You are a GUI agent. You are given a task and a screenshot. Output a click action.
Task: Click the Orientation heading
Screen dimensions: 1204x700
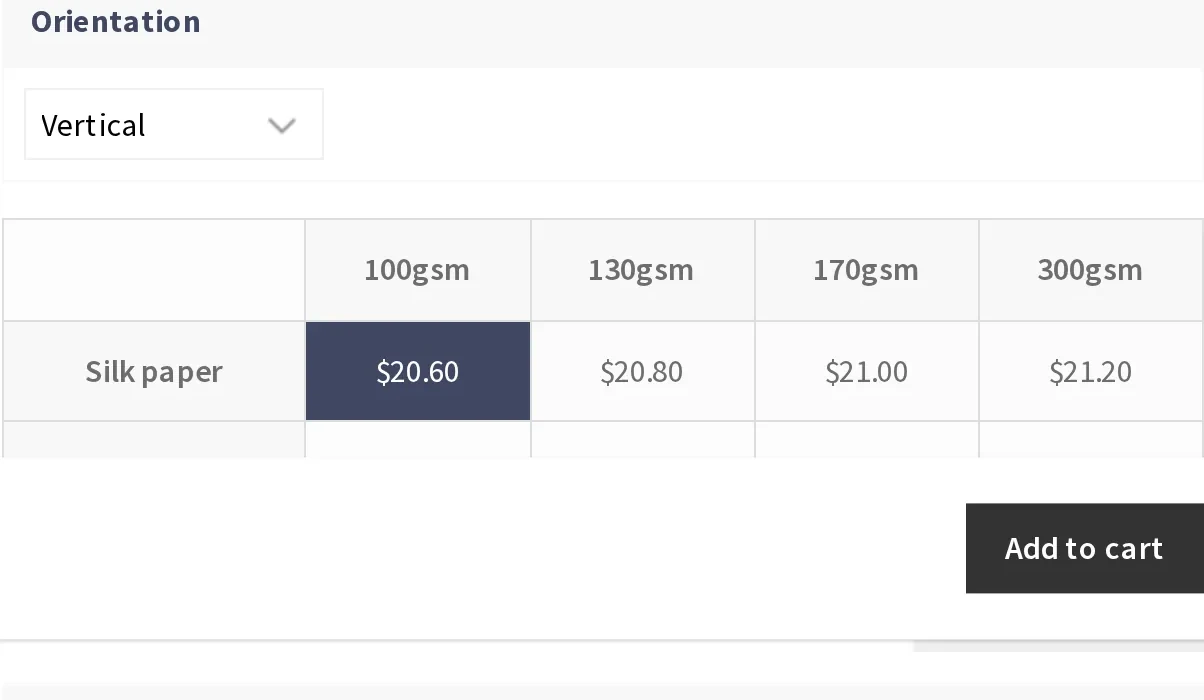pyautogui.click(x=116, y=21)
